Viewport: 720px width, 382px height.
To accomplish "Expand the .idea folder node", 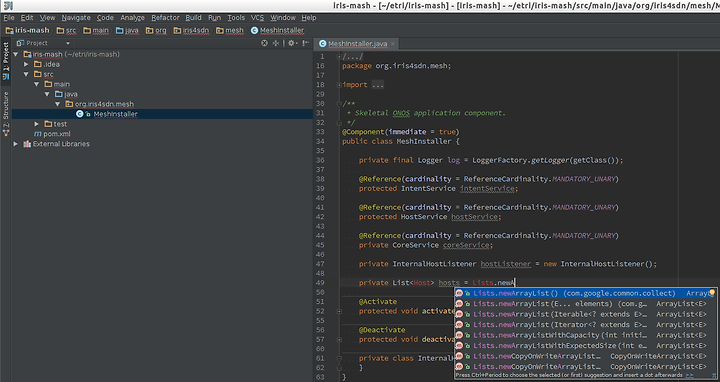I will point(26,64).
